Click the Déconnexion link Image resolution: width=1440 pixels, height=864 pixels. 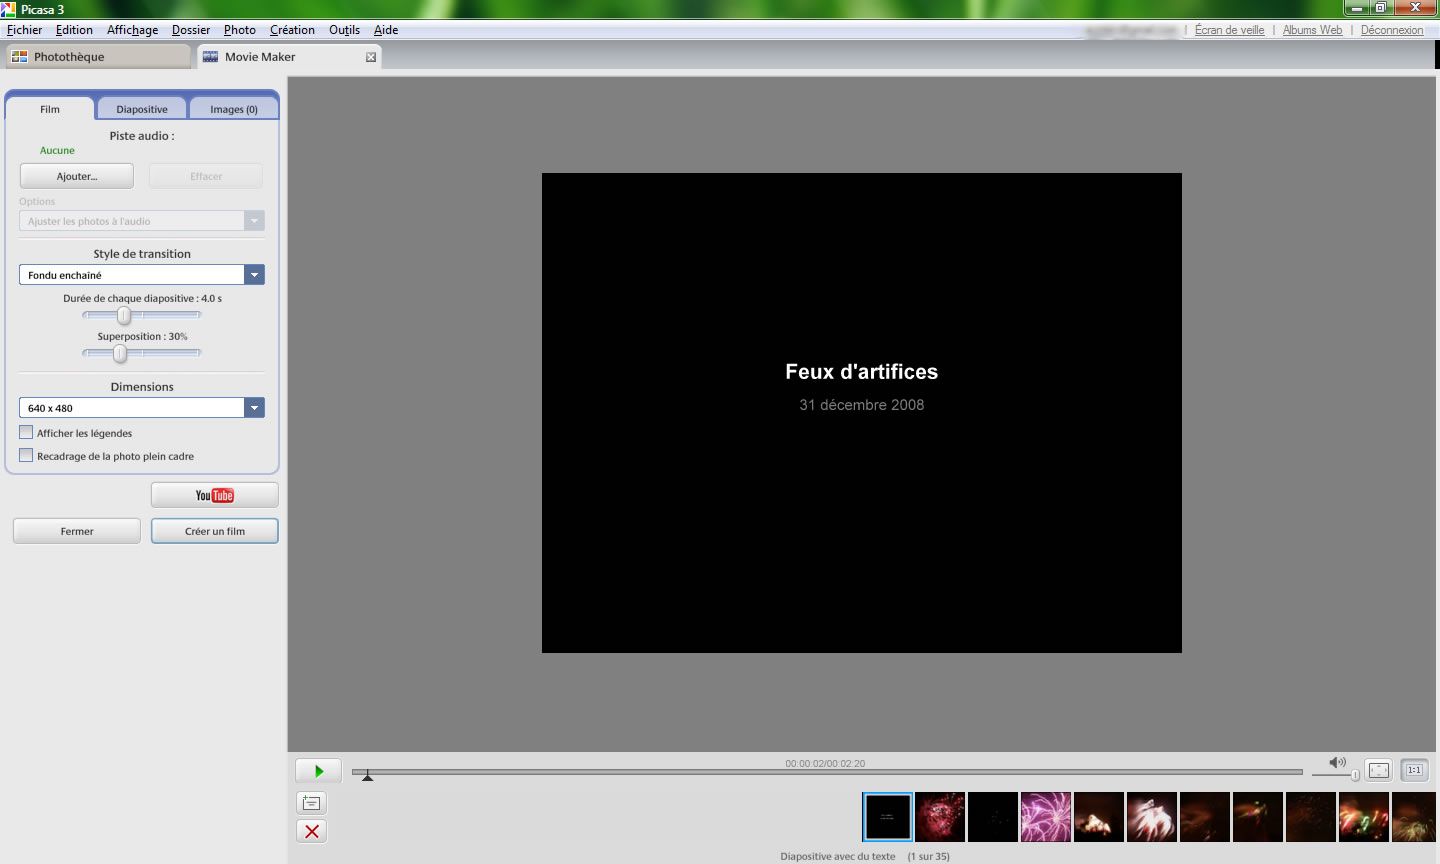click(x=1392, y=30)
